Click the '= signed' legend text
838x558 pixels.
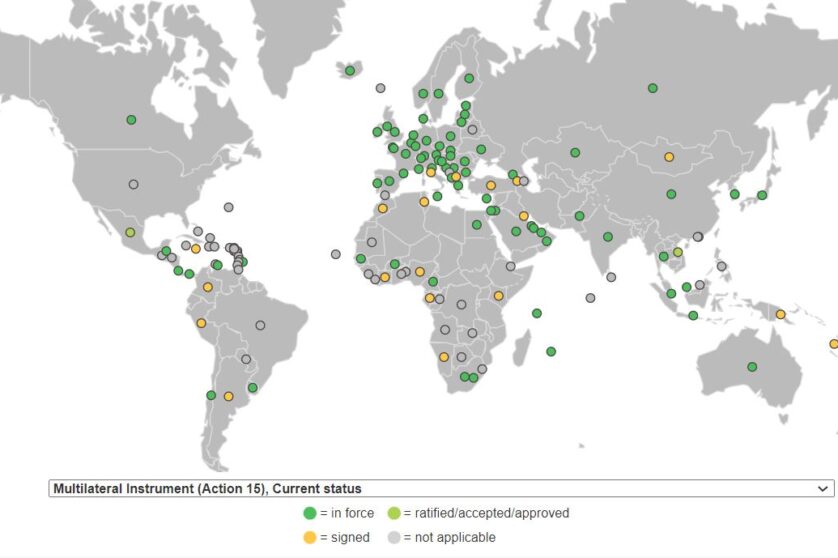click(x=345, y=538)
